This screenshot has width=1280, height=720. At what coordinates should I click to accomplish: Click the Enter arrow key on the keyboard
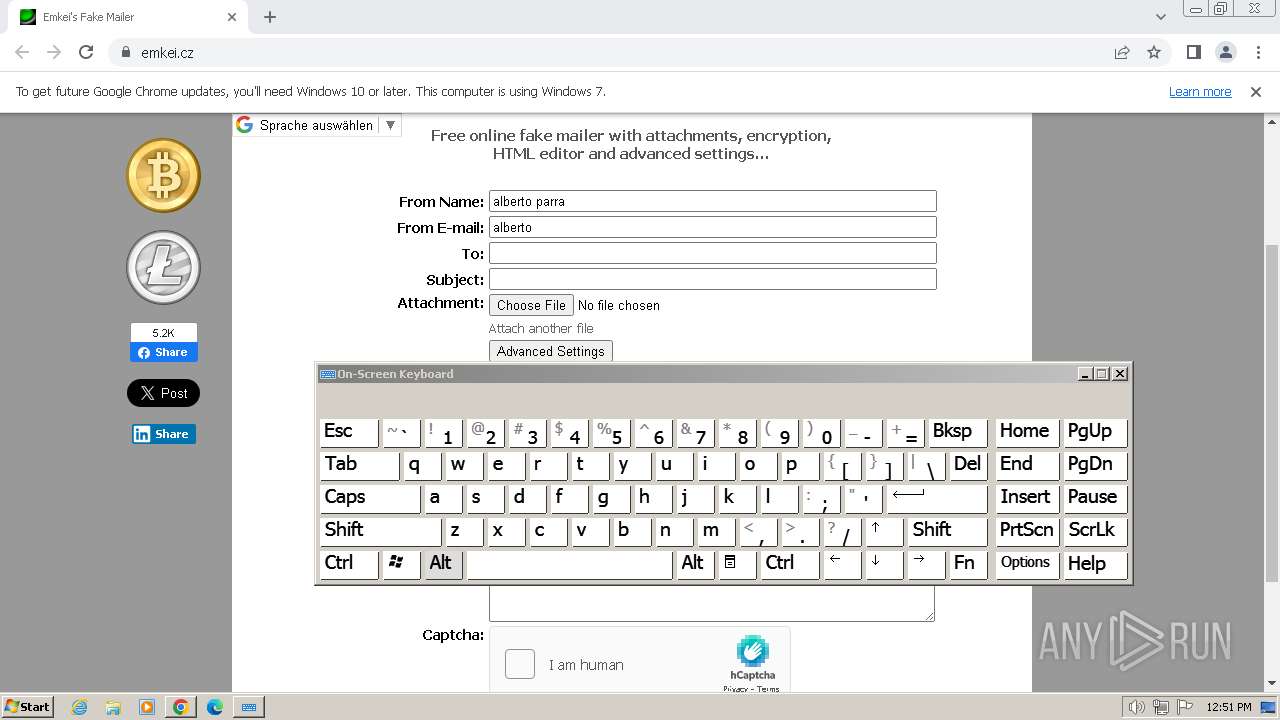[937, 497]
